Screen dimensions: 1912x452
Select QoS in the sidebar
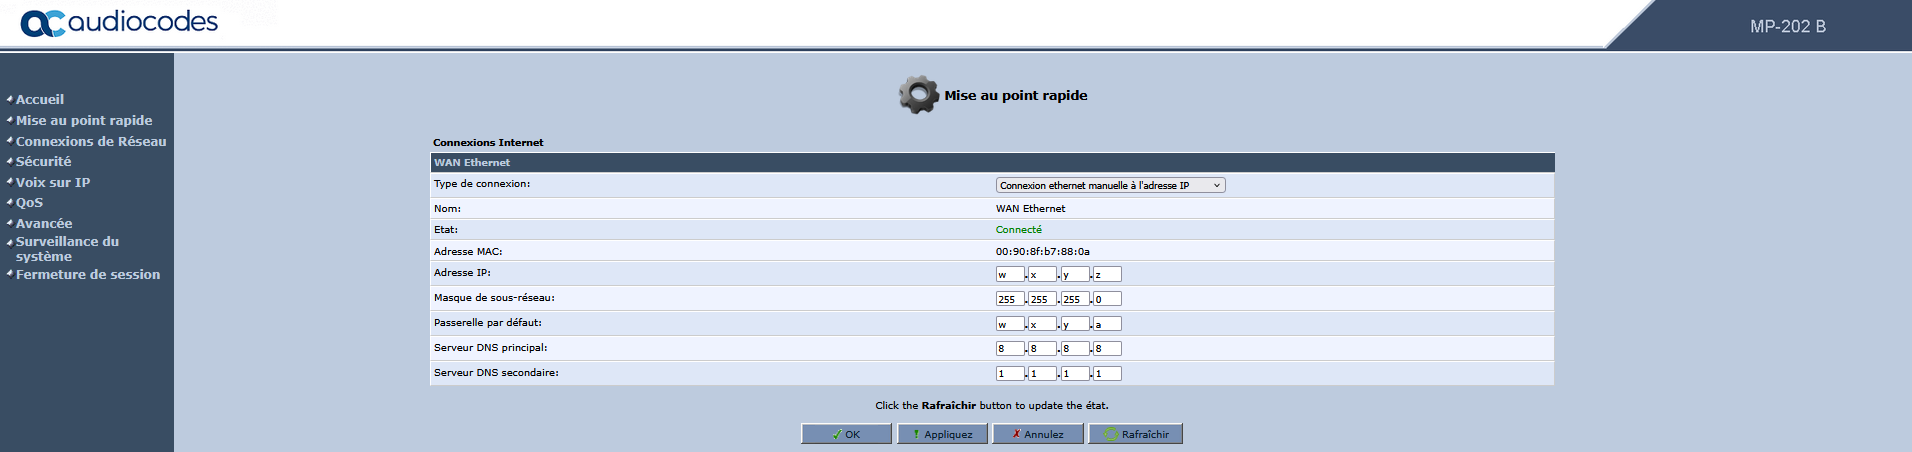(29, 202)
